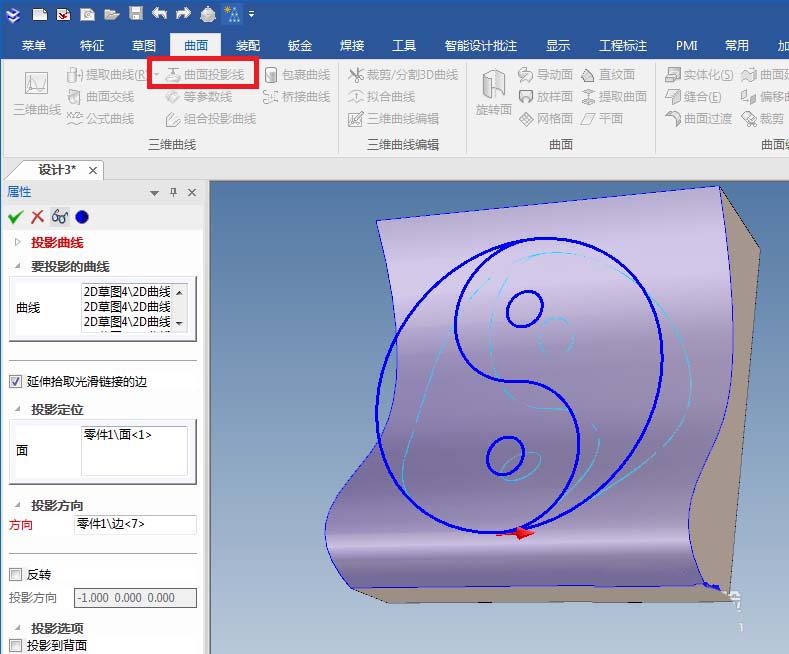Click the 组合投影曲线 tool

point(211,119)
